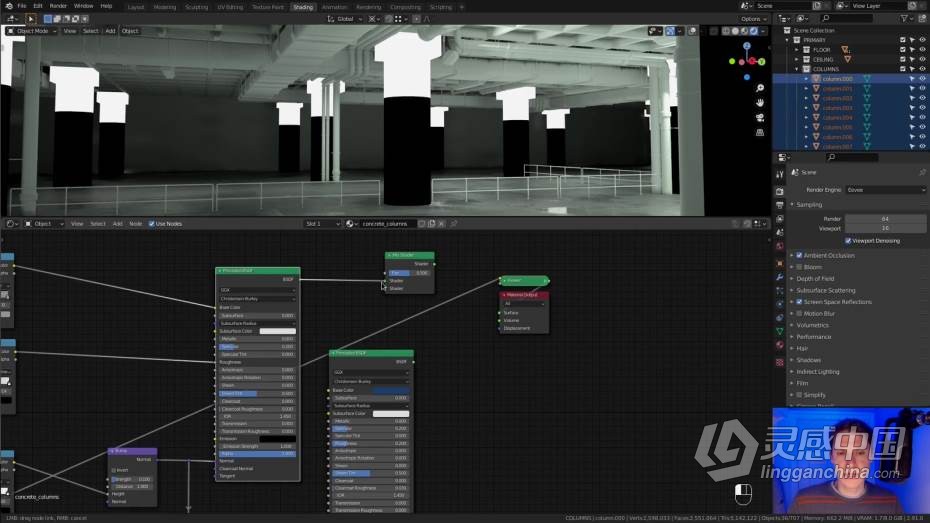
Task: Disable the Screen Space Reflections checkbox
Action: (799, 302)
